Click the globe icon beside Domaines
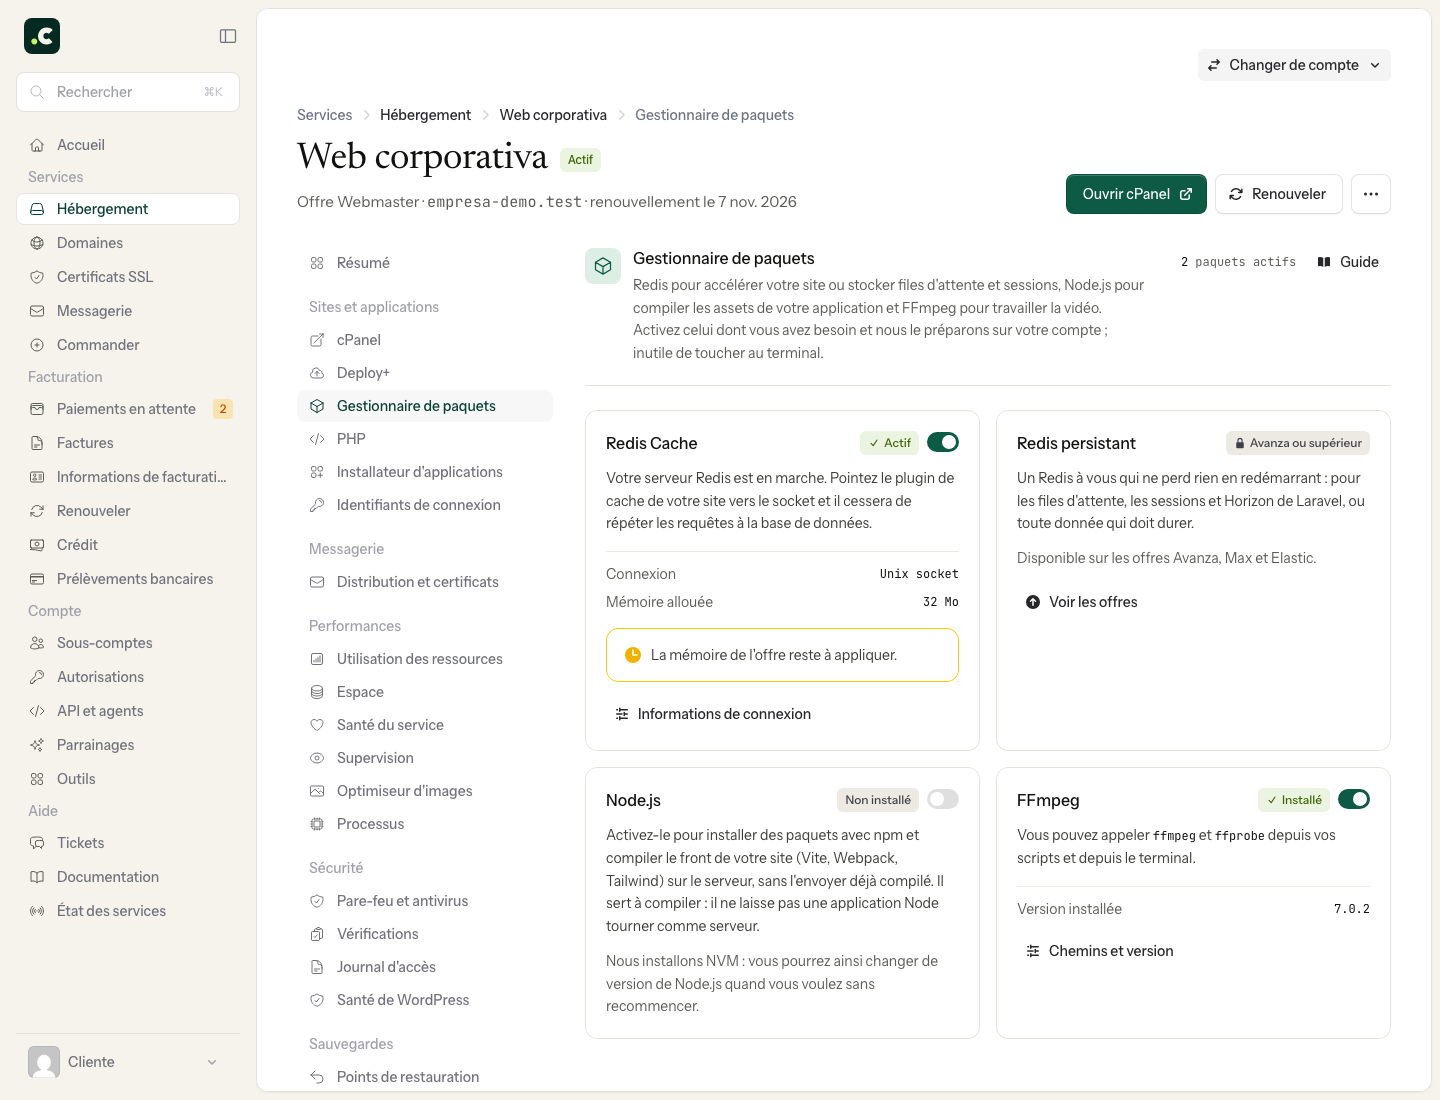Screen dimensions: 1440x1100 point(37,243)
